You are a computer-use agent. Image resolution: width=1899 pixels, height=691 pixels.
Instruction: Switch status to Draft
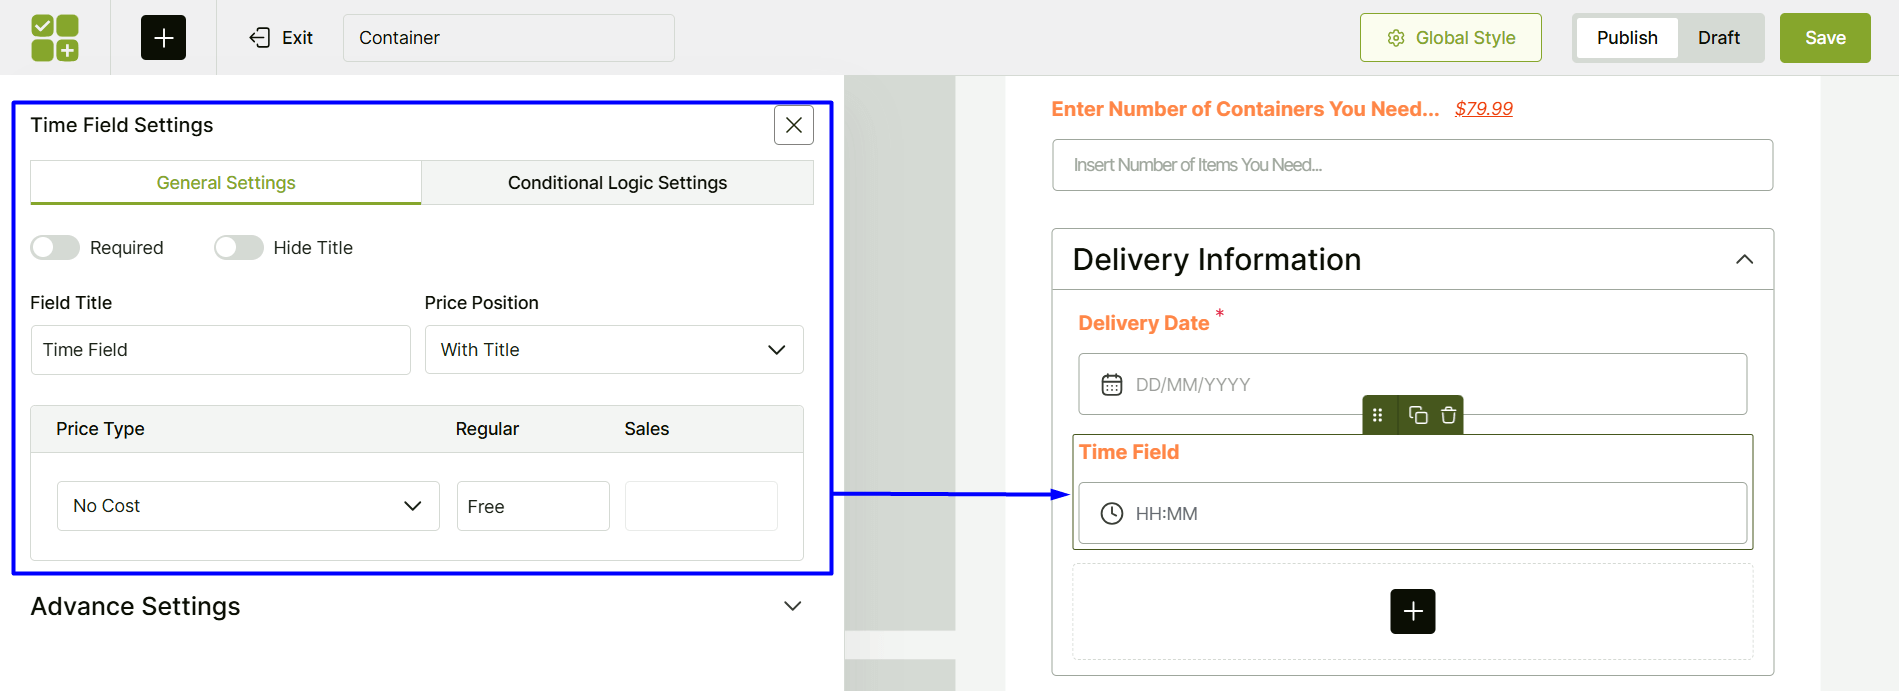click(x=1718, y=38)
